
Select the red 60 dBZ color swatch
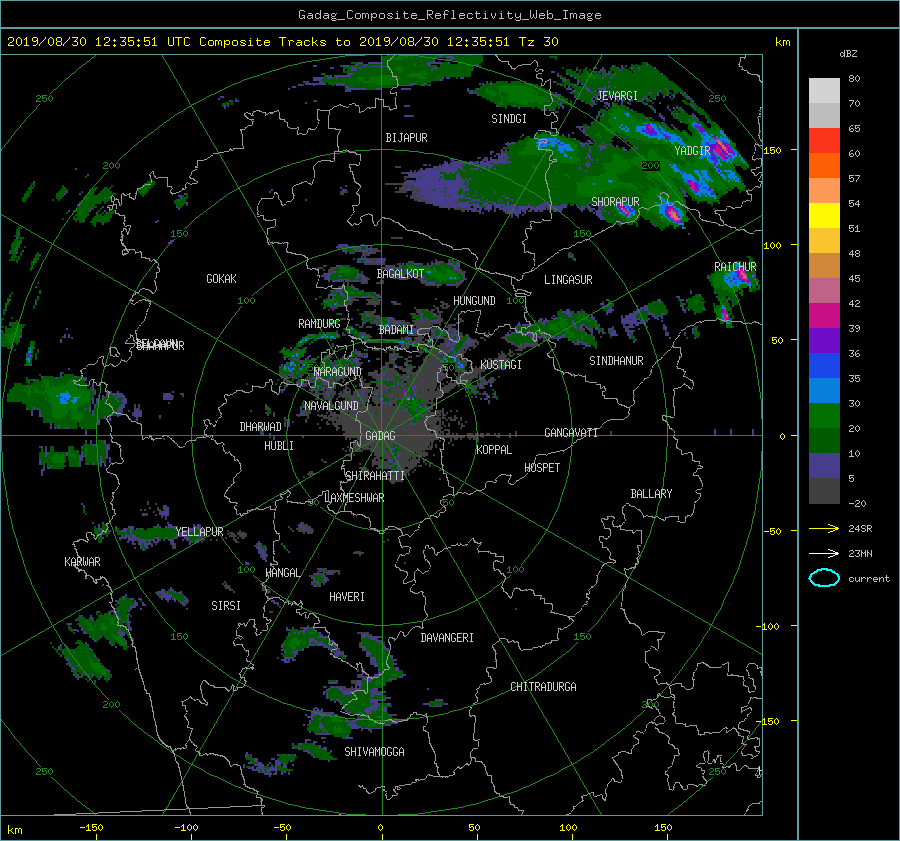click(824, 141)
